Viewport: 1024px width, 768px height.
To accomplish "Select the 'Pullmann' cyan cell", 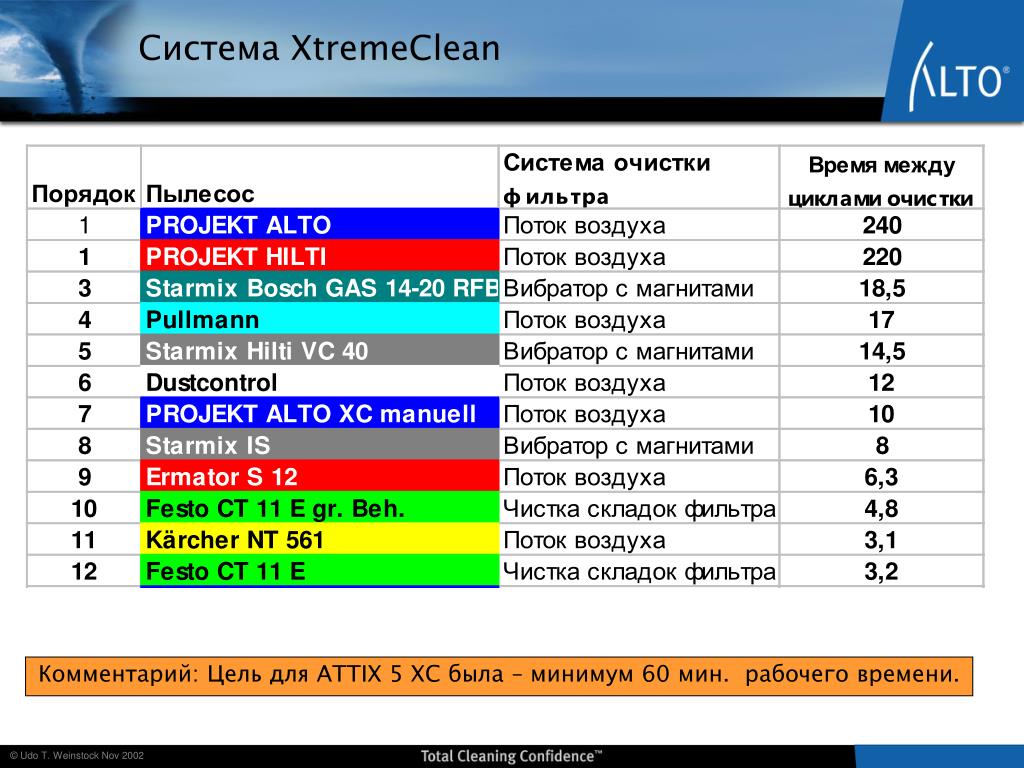I will pos(320,319).
